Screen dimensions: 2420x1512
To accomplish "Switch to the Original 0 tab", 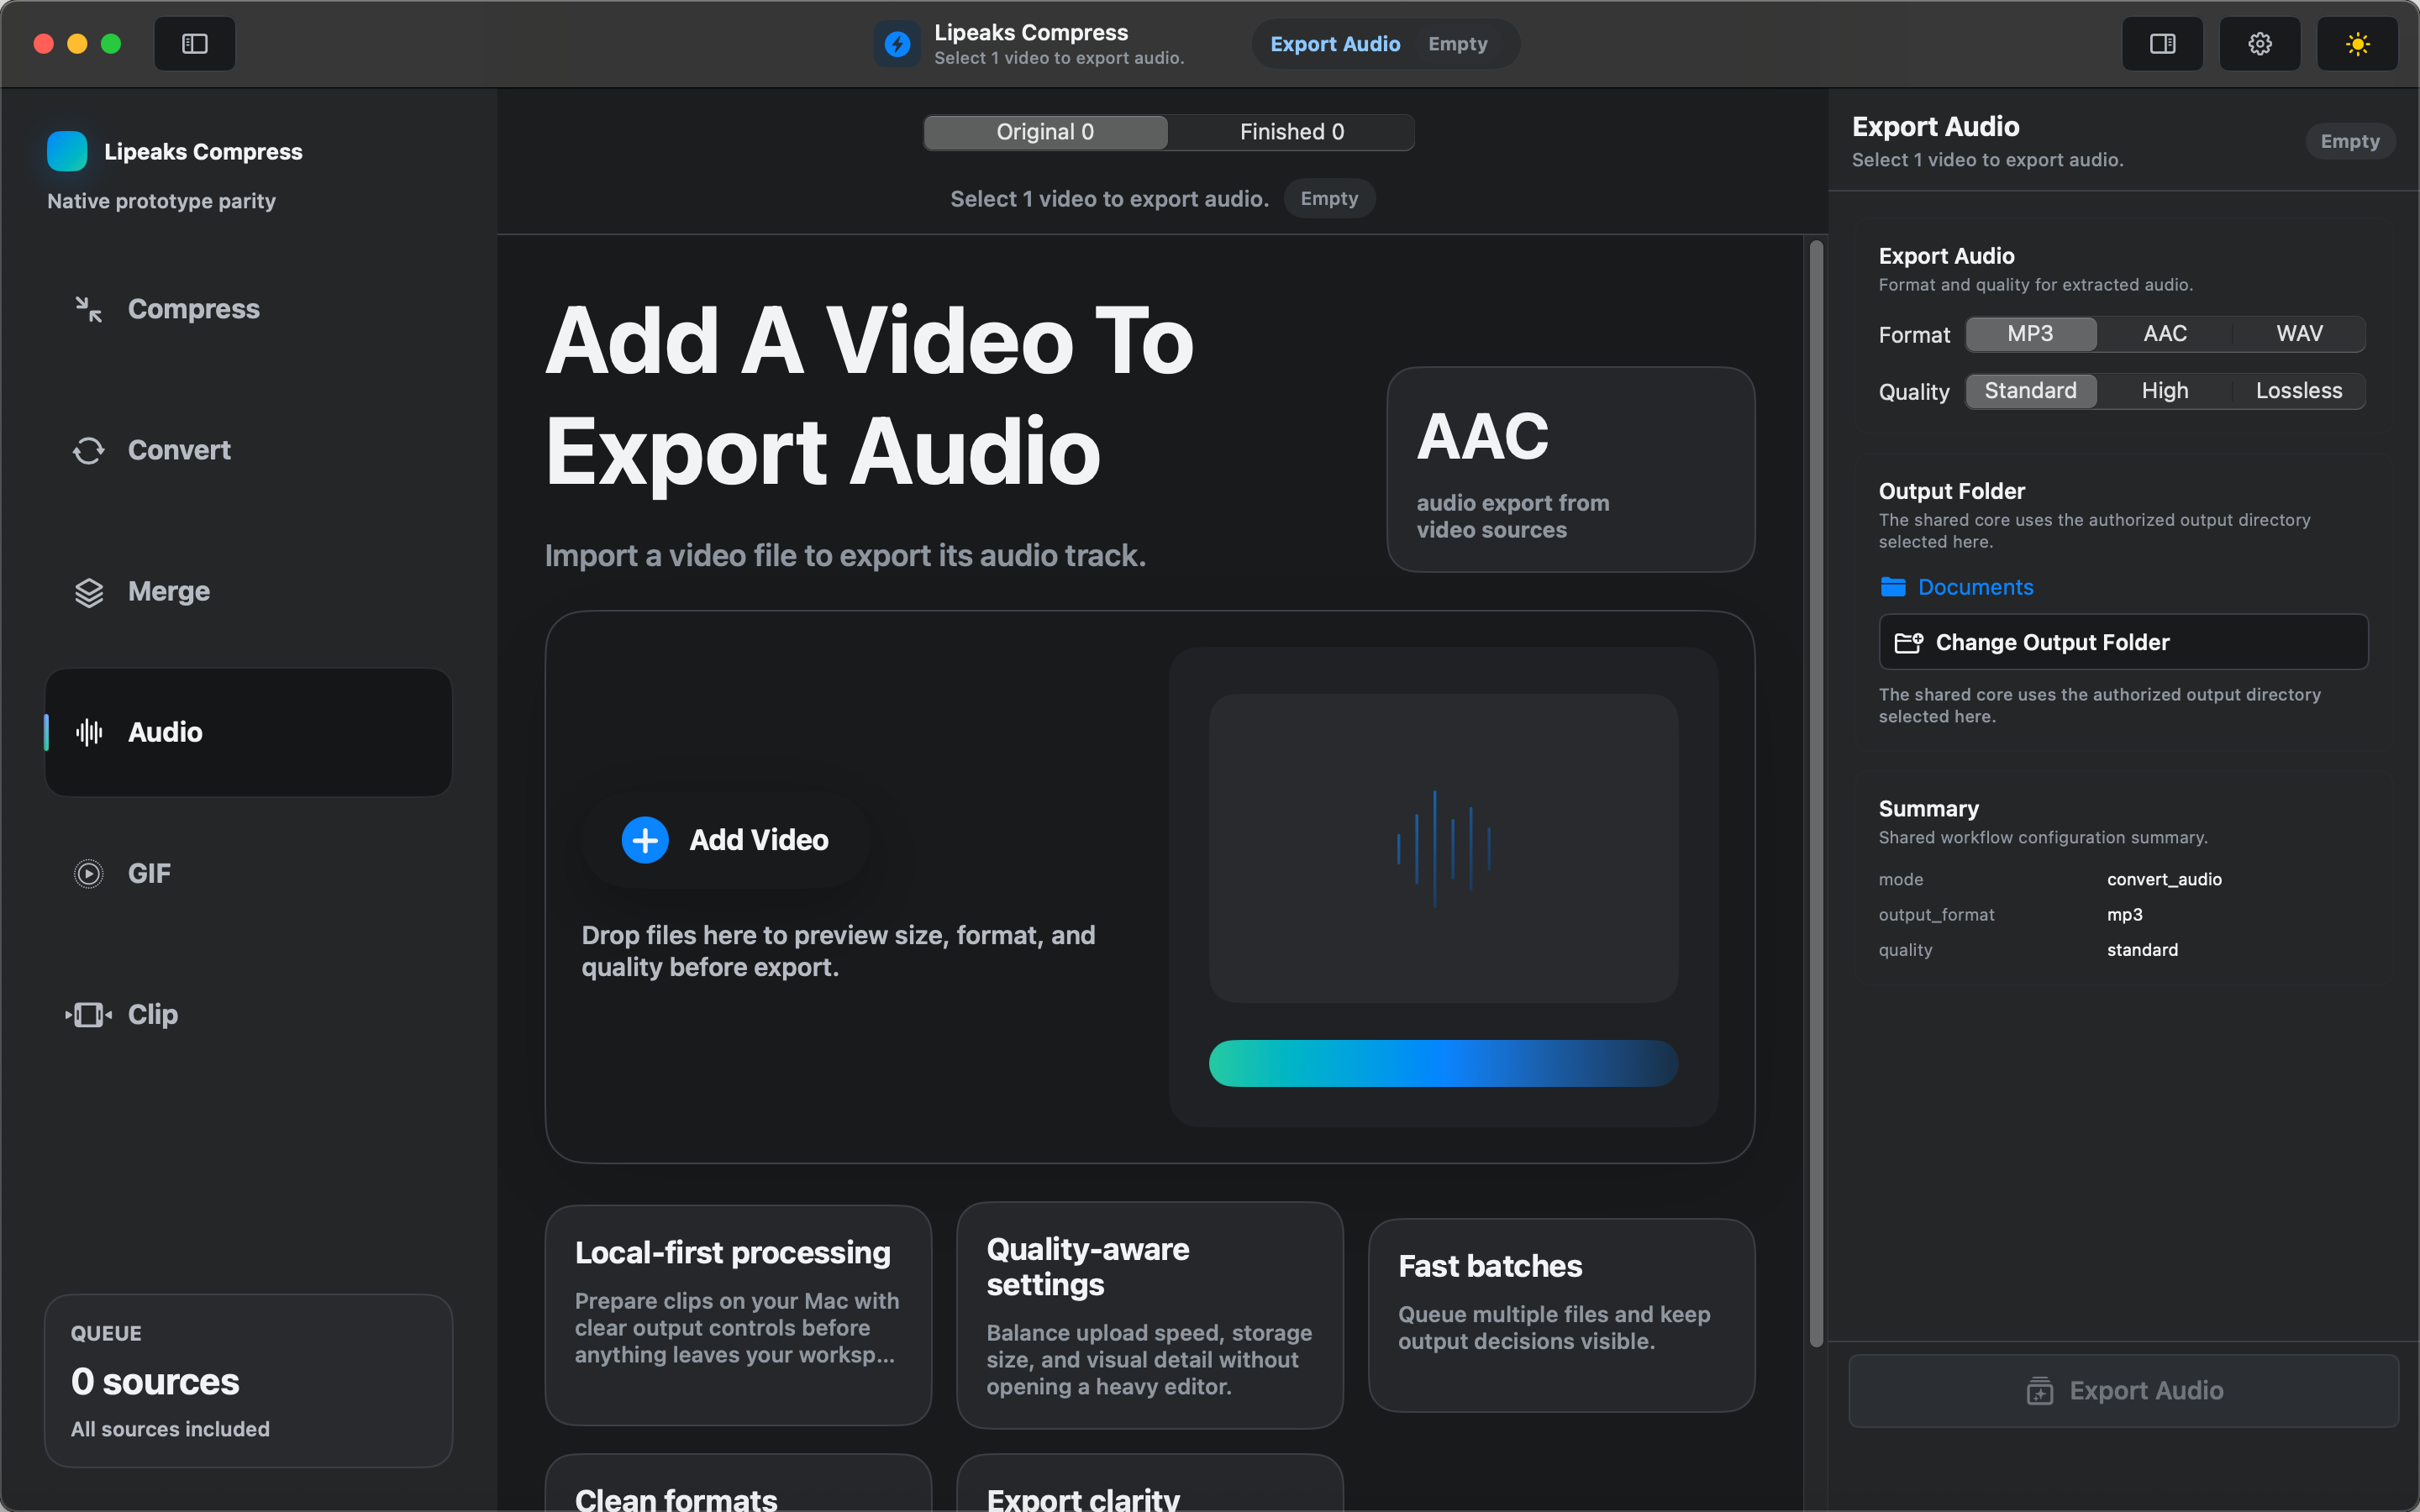I will (1045, 132).
